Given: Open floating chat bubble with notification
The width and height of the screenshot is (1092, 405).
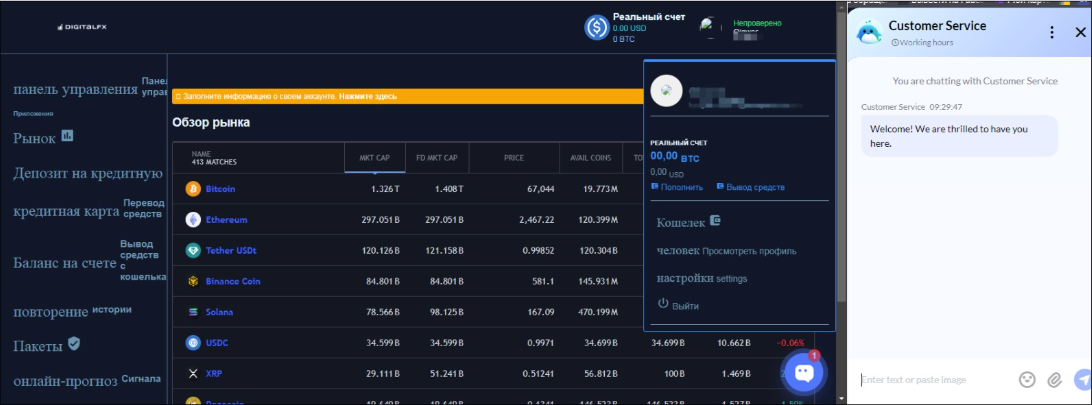Looking at the screenshot, I should [804, 373].
